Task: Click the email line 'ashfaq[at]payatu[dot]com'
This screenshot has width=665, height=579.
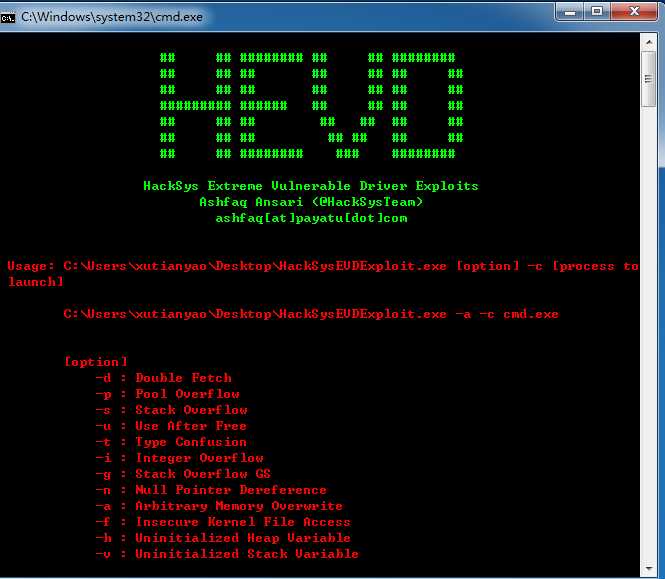Action: [x=311, y=218]
